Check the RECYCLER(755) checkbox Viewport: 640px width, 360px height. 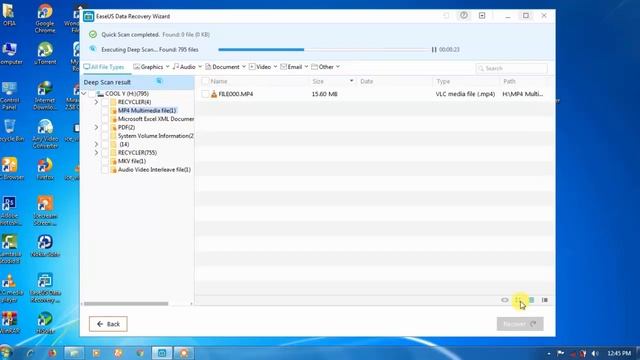click(x=105, y=153)
